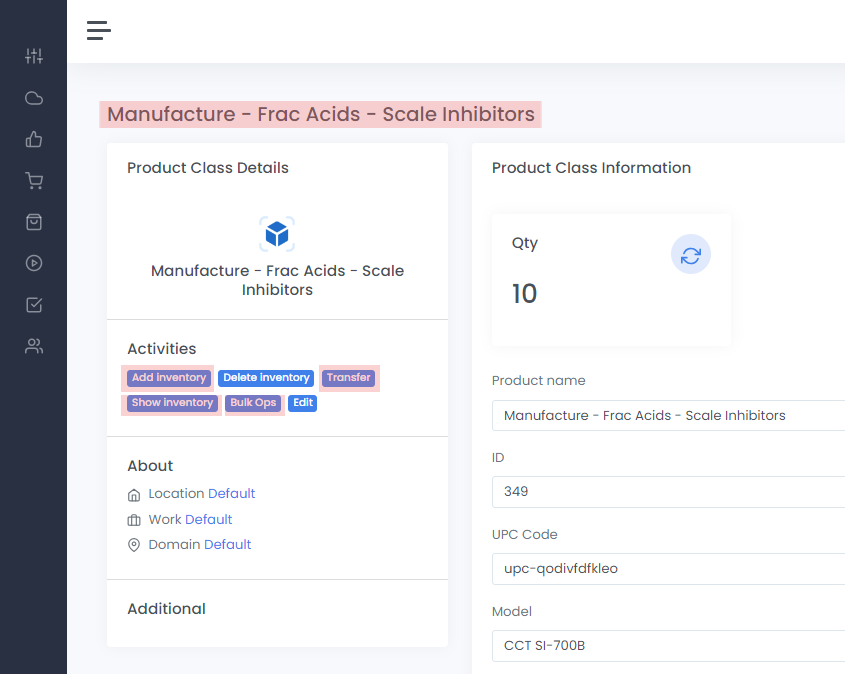Open the Work Default link
Screen dimensions: 845x674
[208, 520]
